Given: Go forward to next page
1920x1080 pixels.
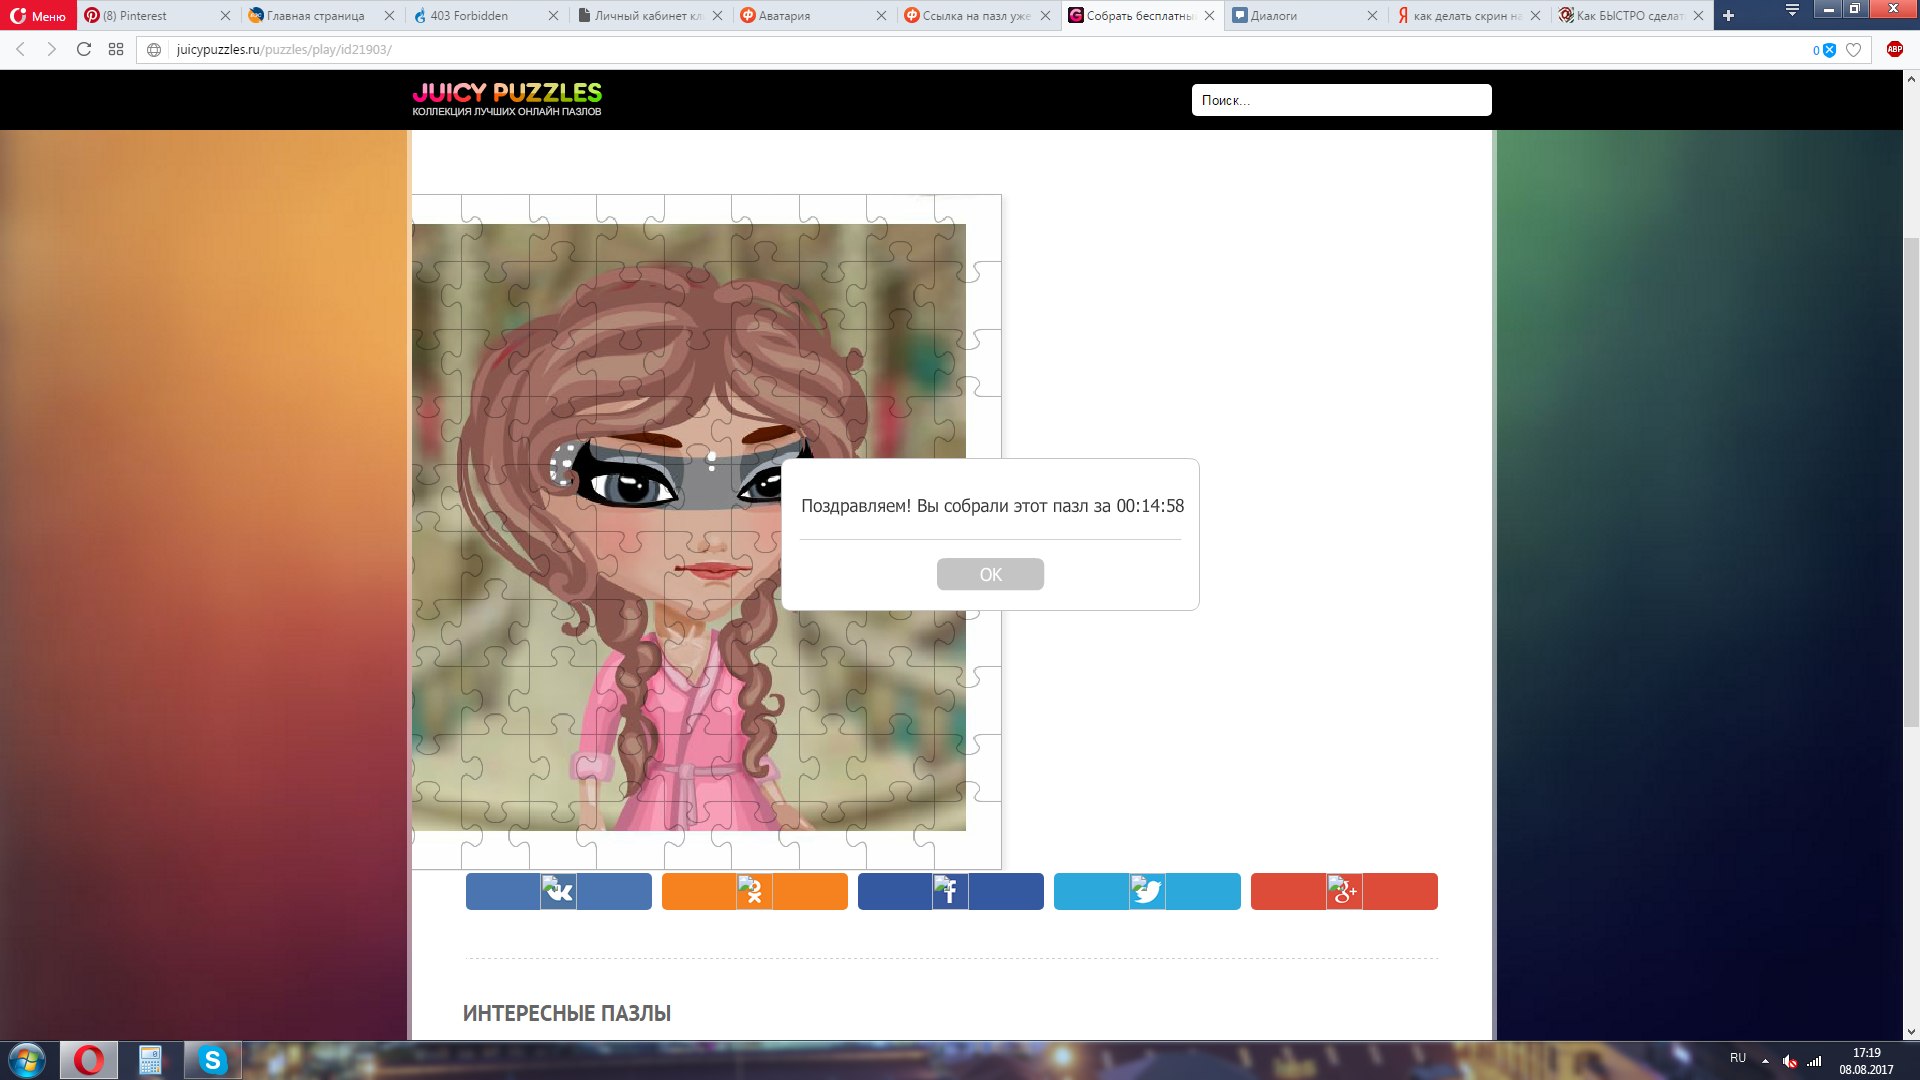Looking at the screenshot, I should [52, 49].
